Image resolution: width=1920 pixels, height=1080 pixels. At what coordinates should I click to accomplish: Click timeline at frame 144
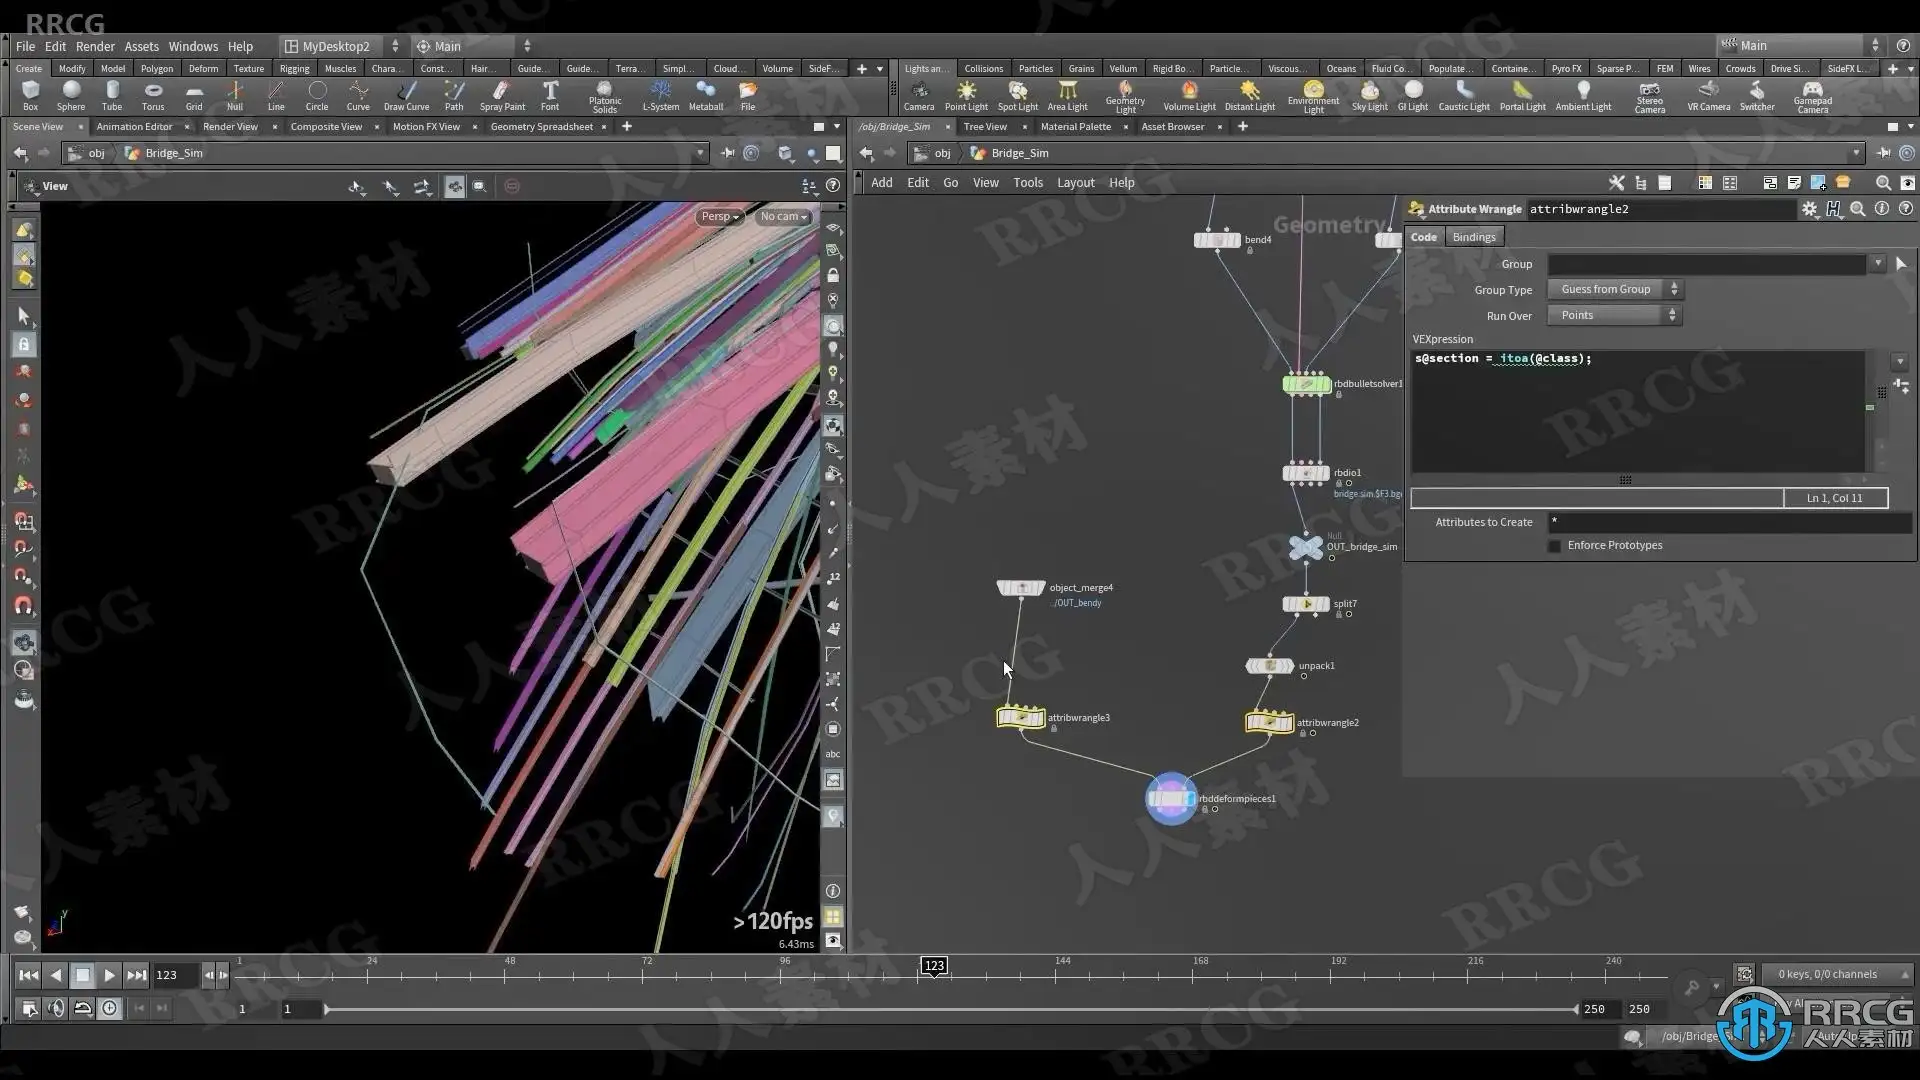(x=1055, y=976)
